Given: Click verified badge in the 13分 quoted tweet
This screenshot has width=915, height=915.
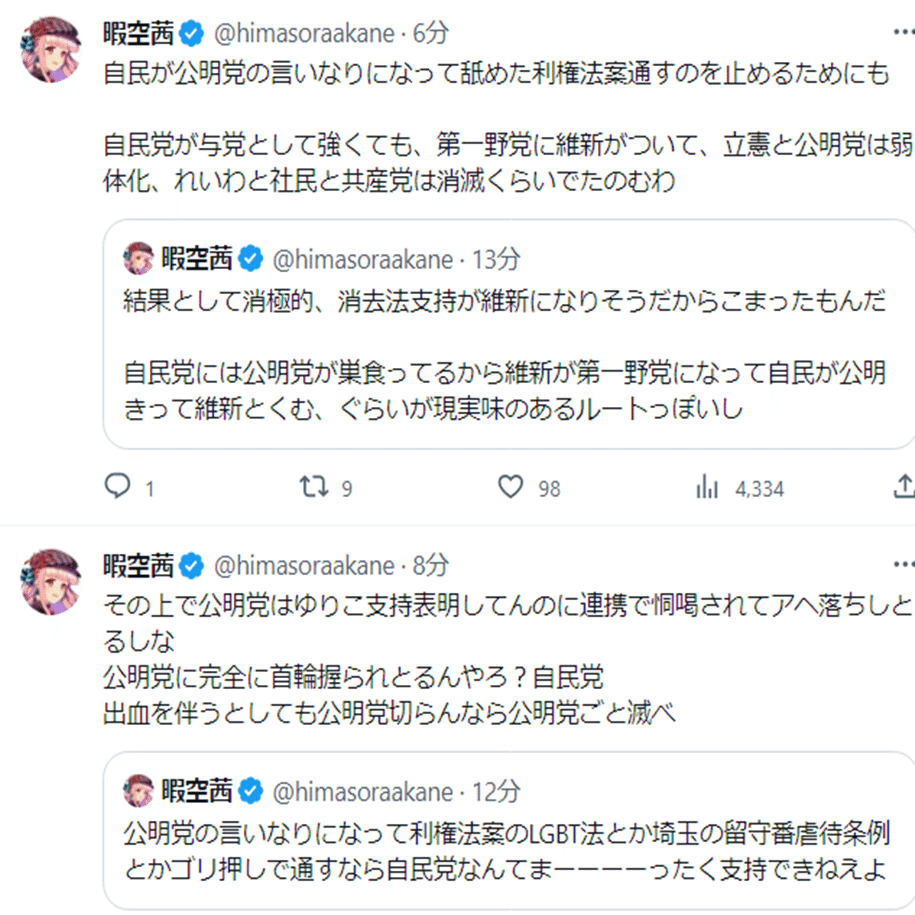Looking at the screenshot, I should [251, 259].
